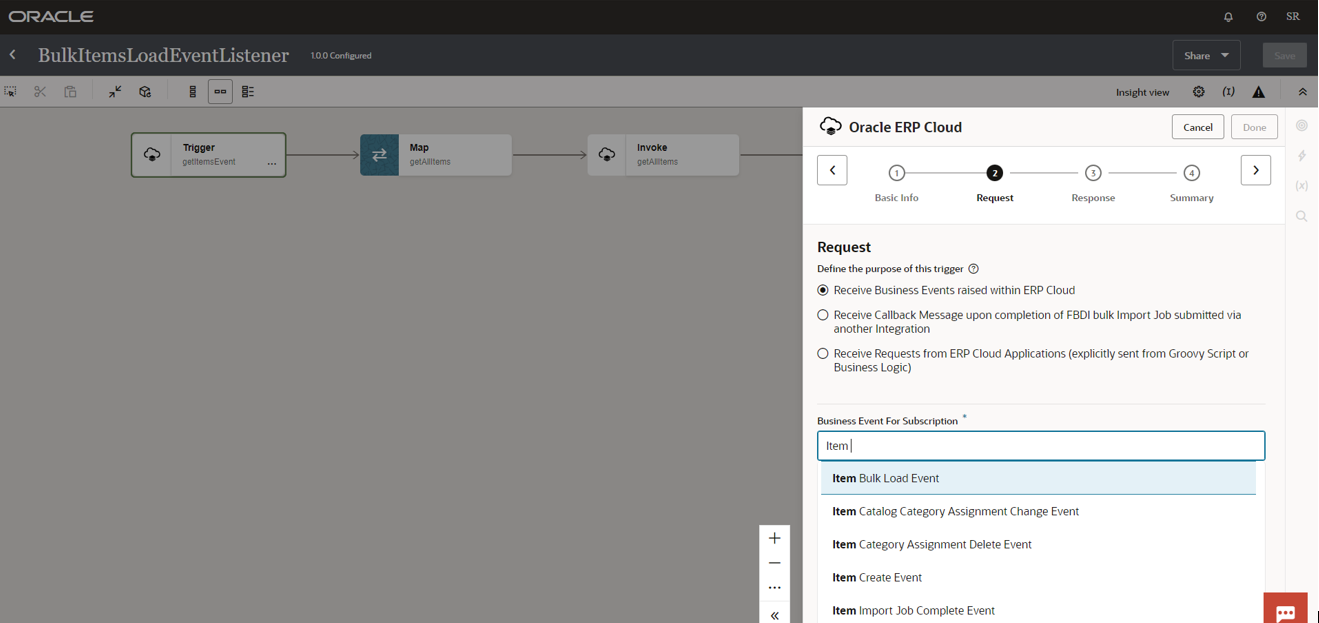Go to the Basic Info wizard step

896,173
